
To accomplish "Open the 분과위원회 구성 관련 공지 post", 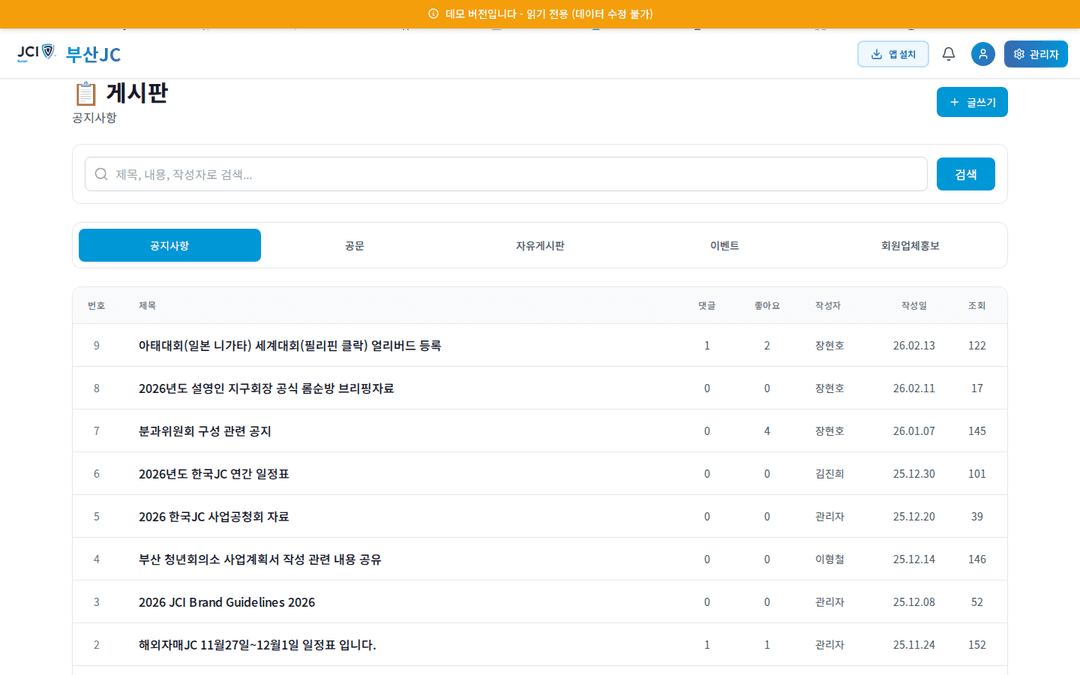I will point(205,431).
